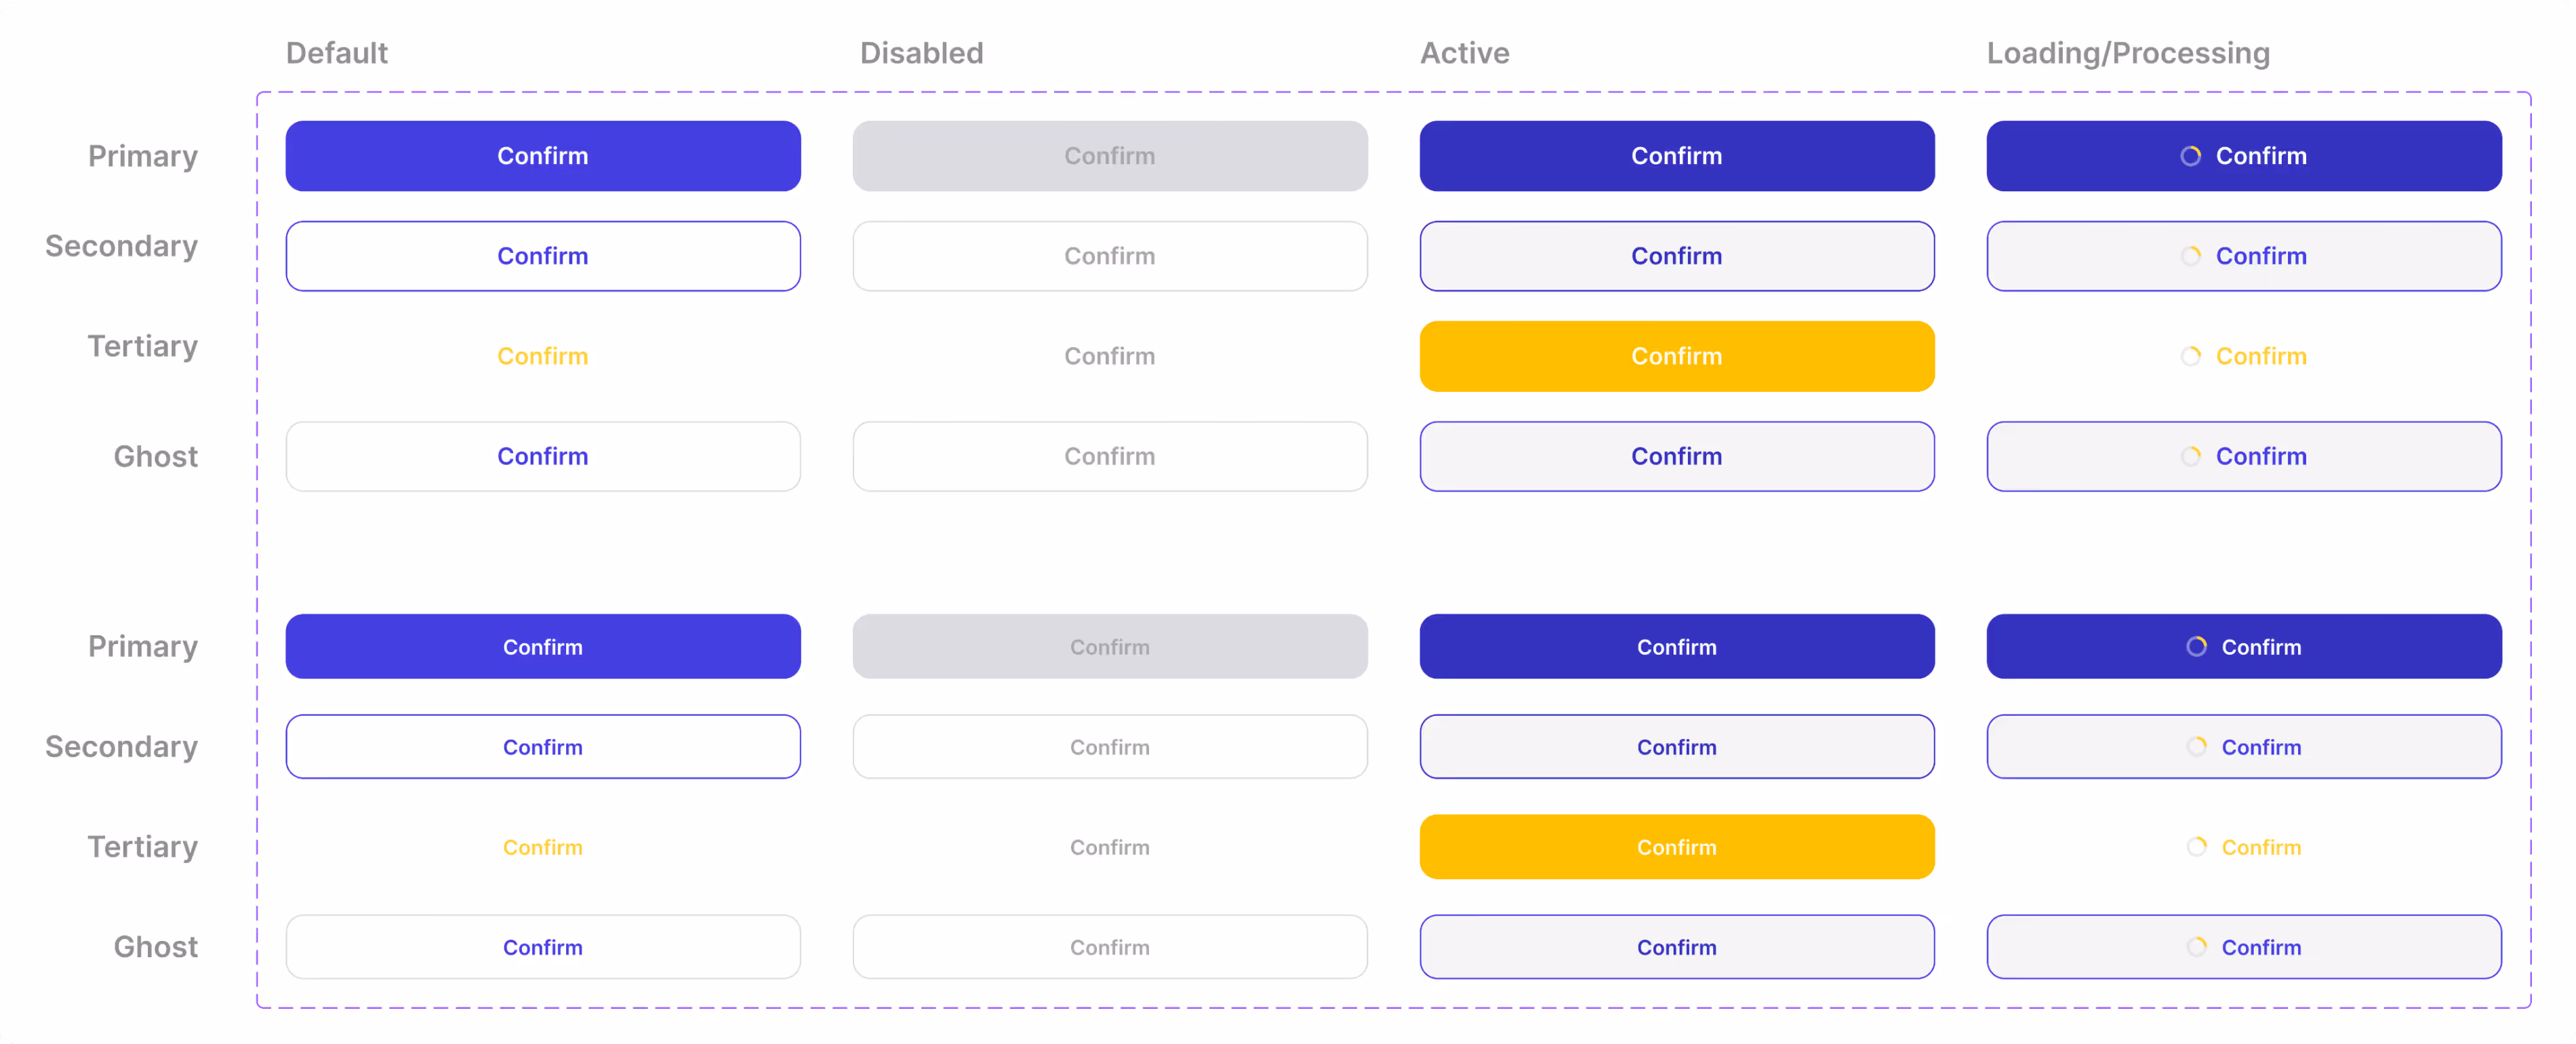Image resolution: width=2576 pixels, height=1044 pixels.
Task: Click the "Primary" row label of compact set
Action: point(143,647)
